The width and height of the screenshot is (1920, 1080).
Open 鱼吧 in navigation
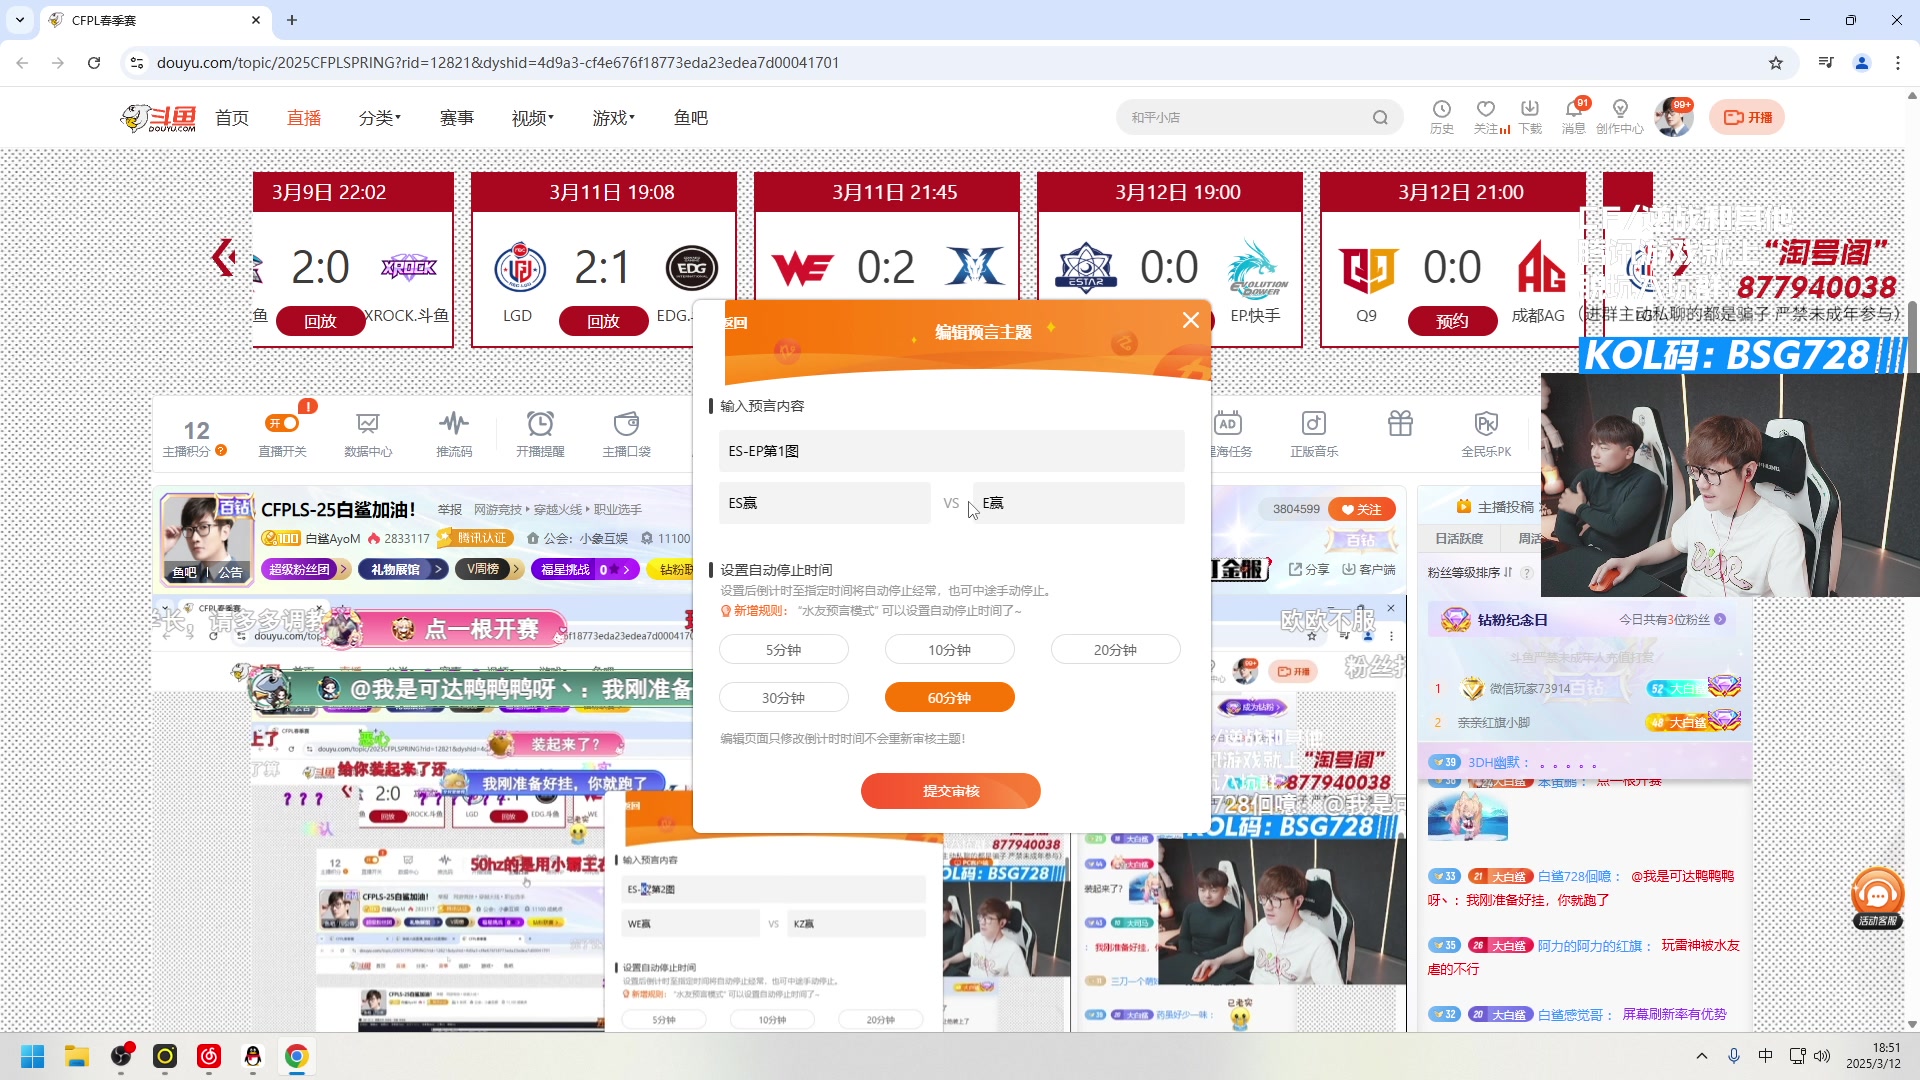click(691, 118)
